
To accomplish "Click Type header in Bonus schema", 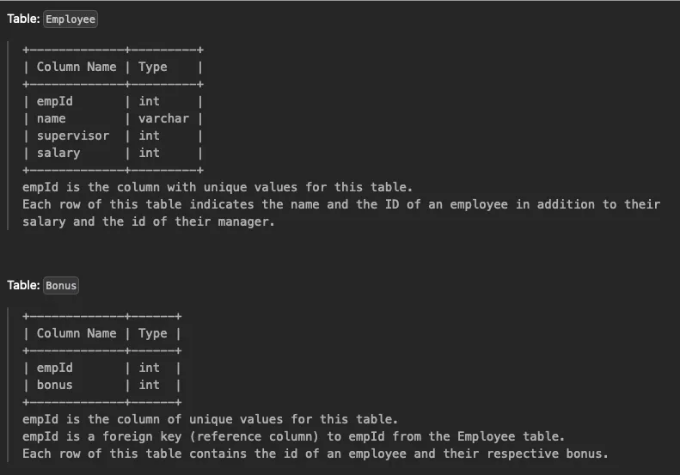I will [153, 334].
